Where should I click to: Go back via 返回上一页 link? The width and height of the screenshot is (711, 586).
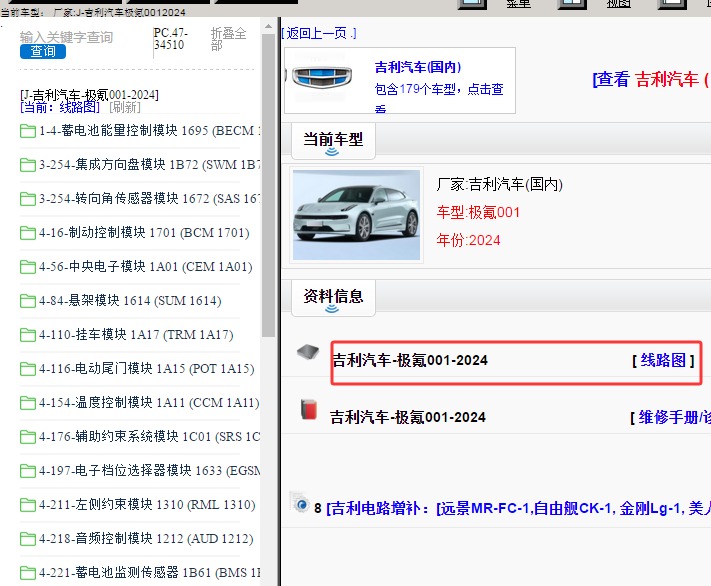coord(319,33)
